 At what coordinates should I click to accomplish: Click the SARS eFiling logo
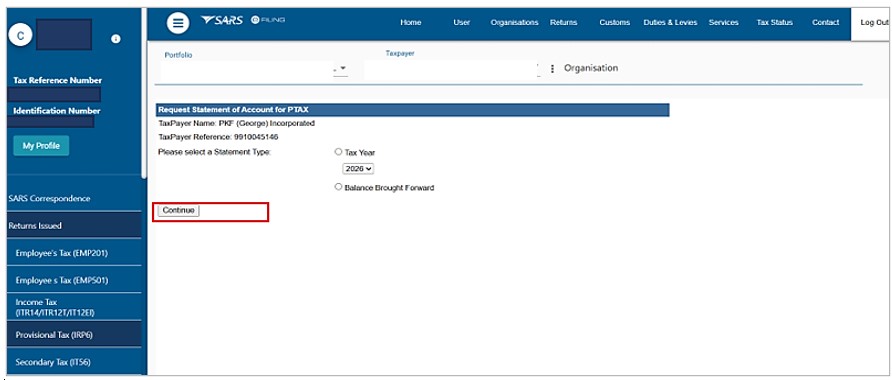point(243,20)
